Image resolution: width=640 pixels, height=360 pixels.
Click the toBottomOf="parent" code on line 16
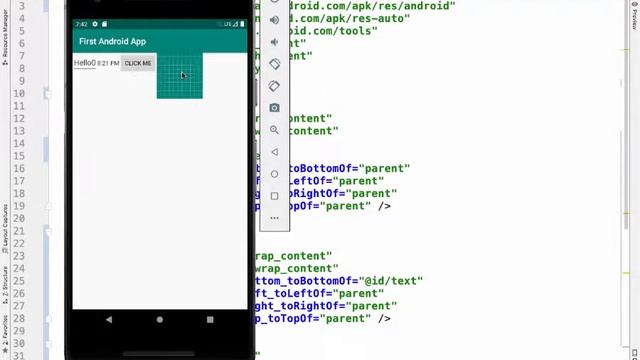(x=349, y=169)
